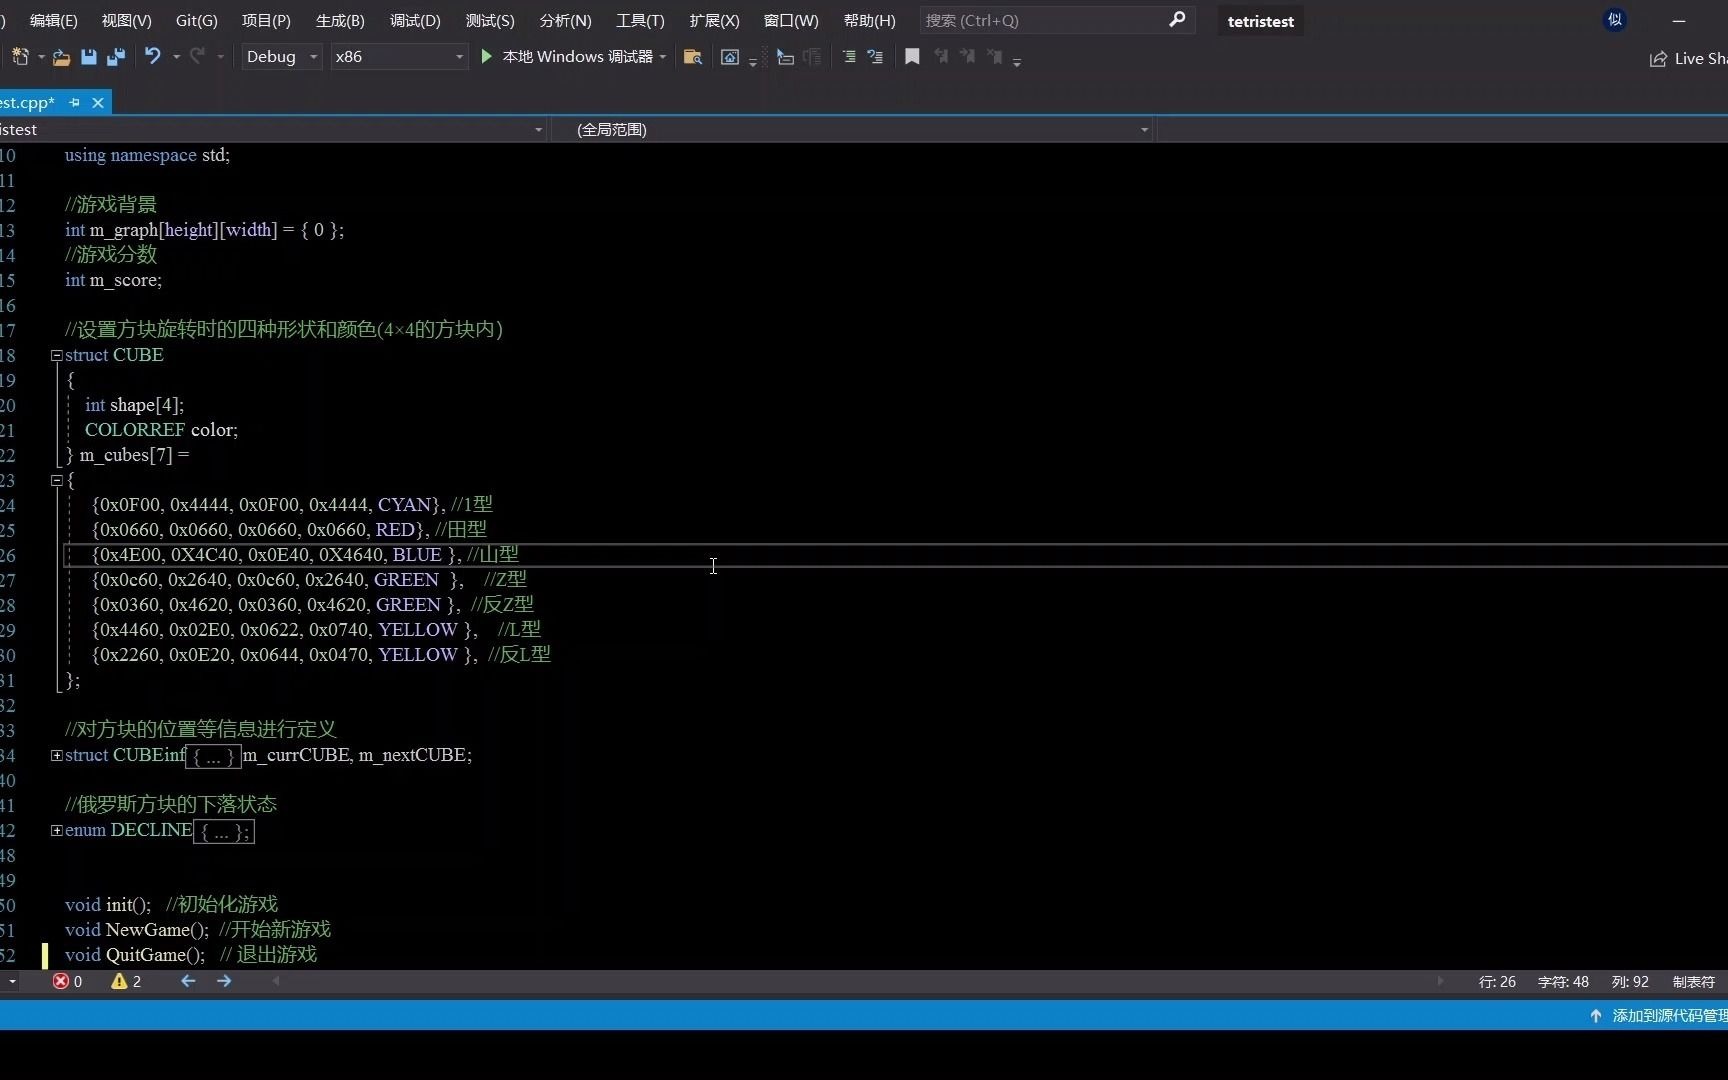Navigate backward with the left arrow
Viewport: 1728px width, 1080px height.
coord(188,981)
